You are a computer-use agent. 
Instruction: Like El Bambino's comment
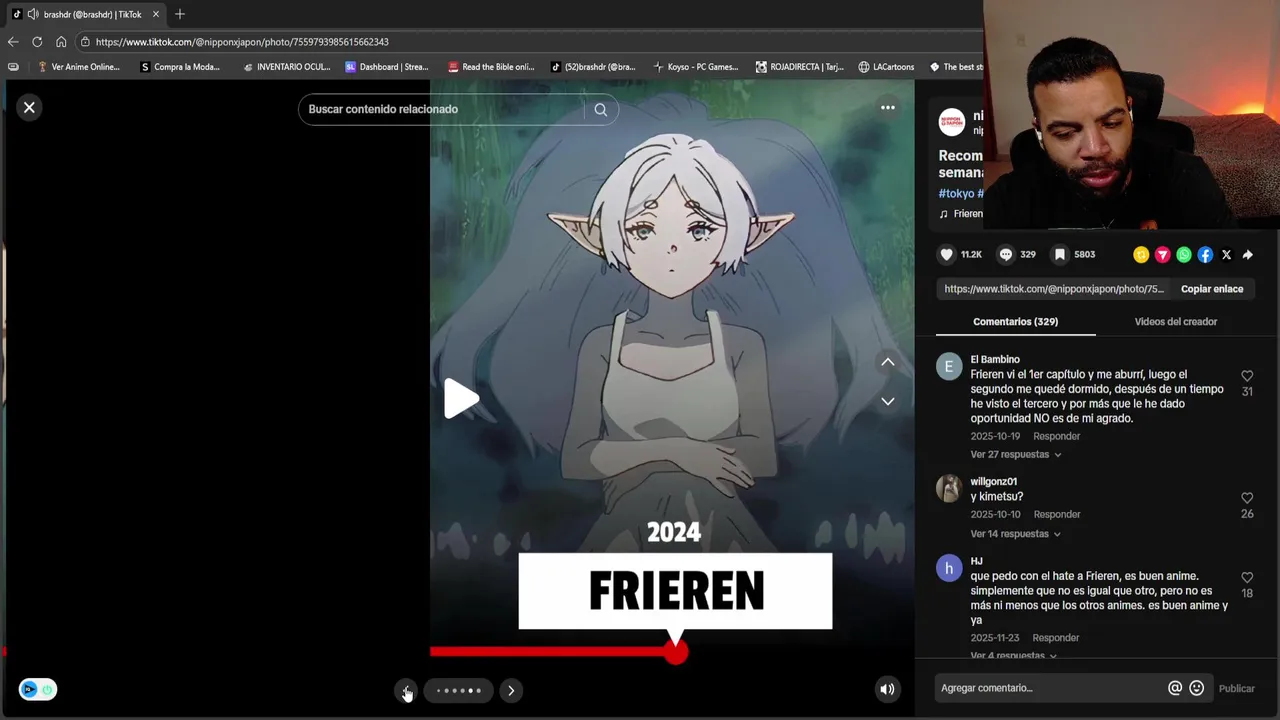tap(1247, 376)
